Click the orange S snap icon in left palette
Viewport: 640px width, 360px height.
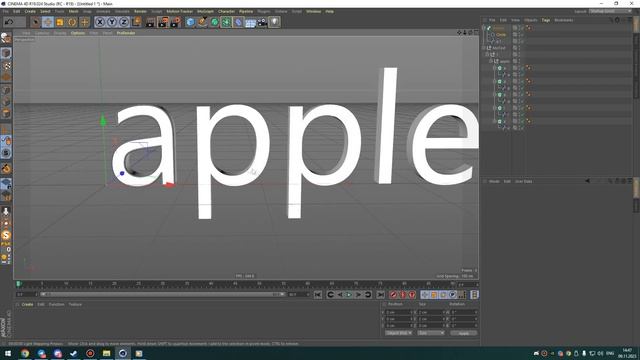[6, 235]
